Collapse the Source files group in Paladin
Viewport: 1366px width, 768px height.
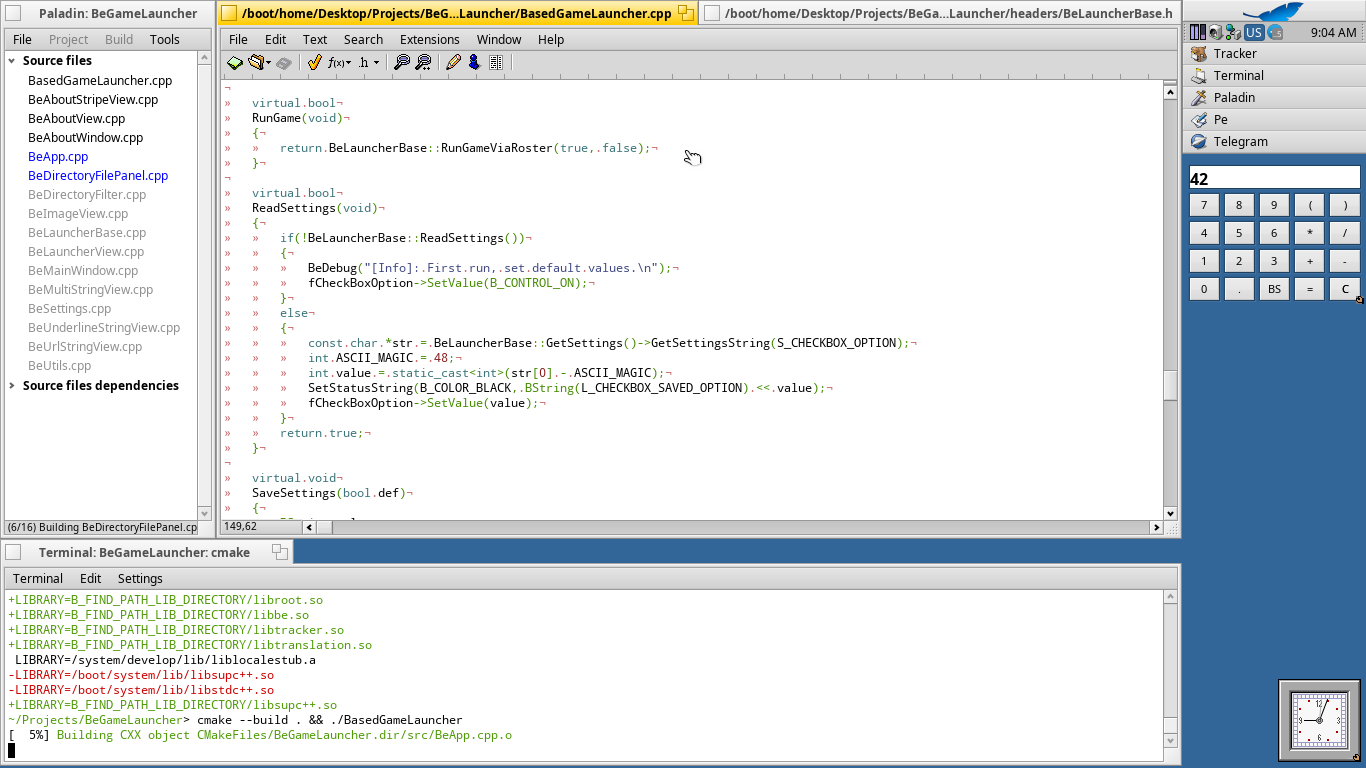(12, 61)
